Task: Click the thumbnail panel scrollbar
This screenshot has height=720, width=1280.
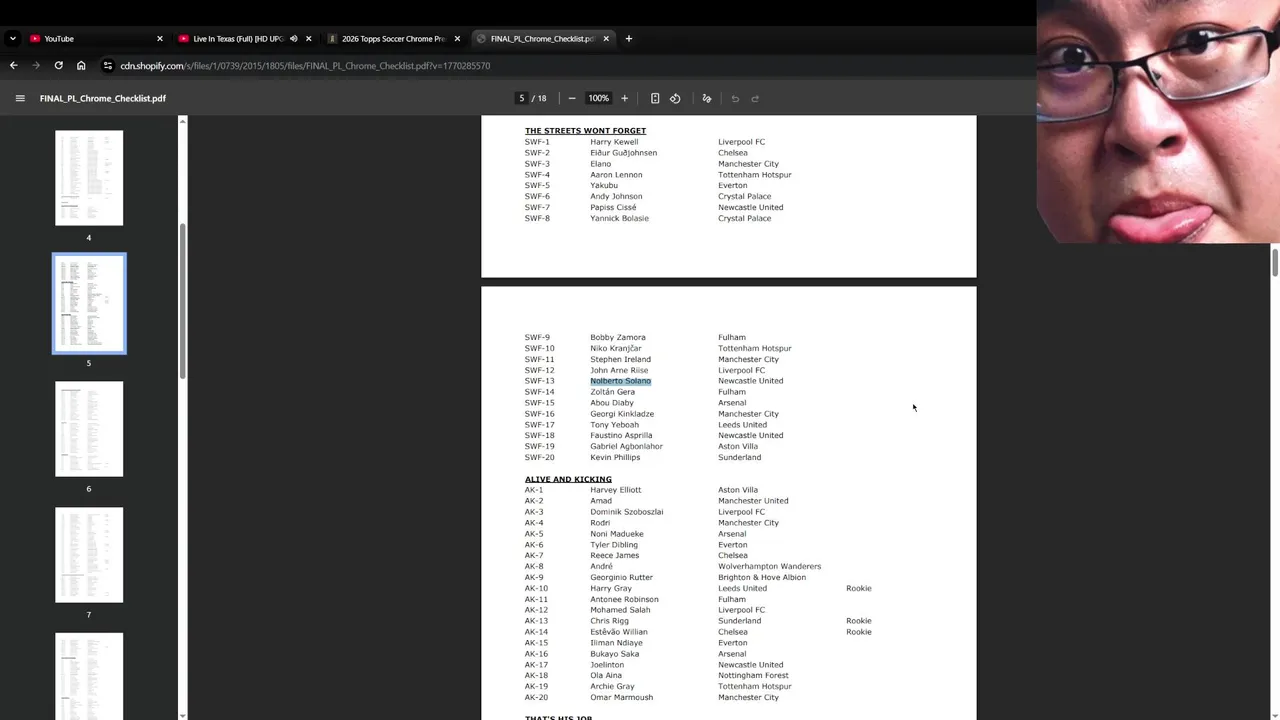Action: [182, 300]
